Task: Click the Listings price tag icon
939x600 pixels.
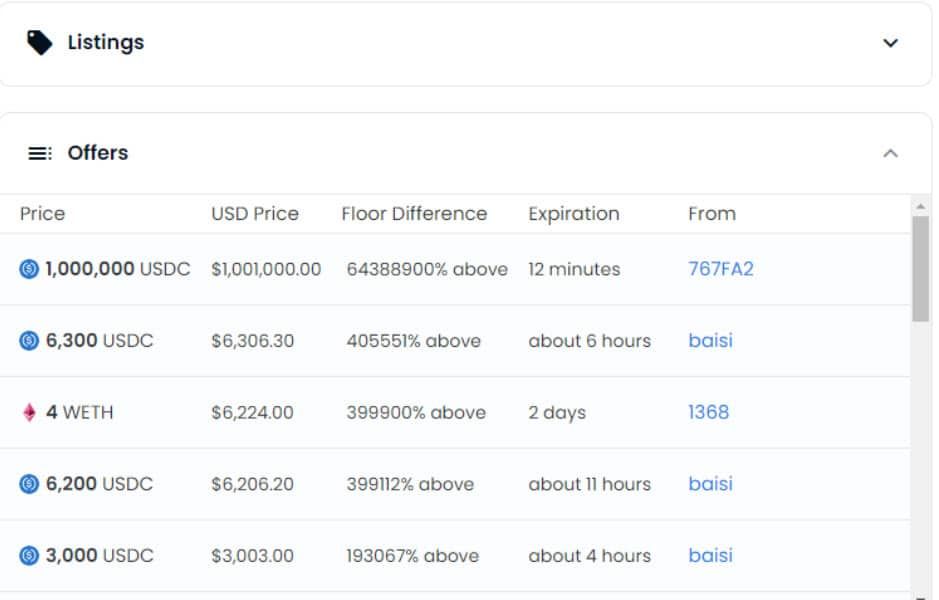Action: click(40, 43)
